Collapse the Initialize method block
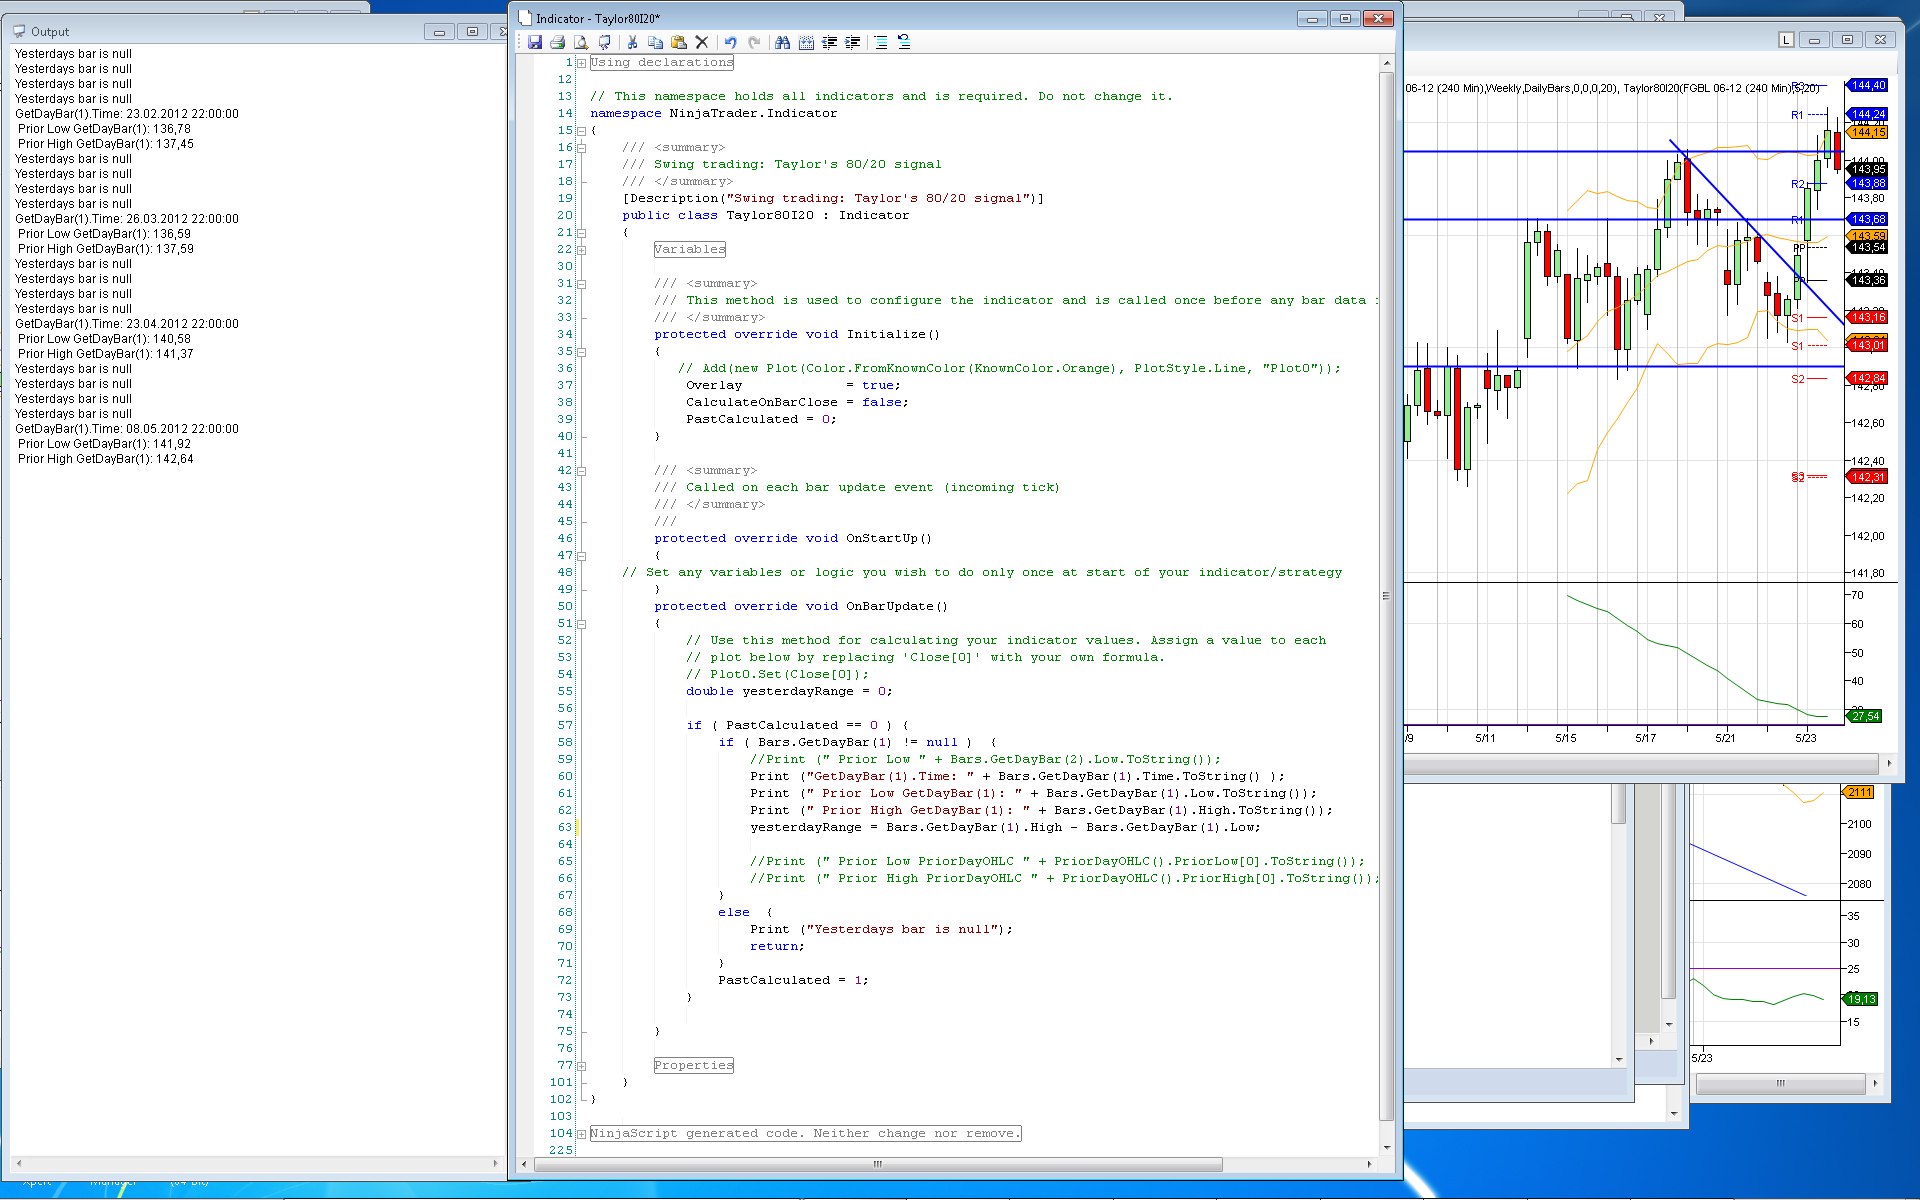This screenshot has width=1920, height=1200. (581, 352)
